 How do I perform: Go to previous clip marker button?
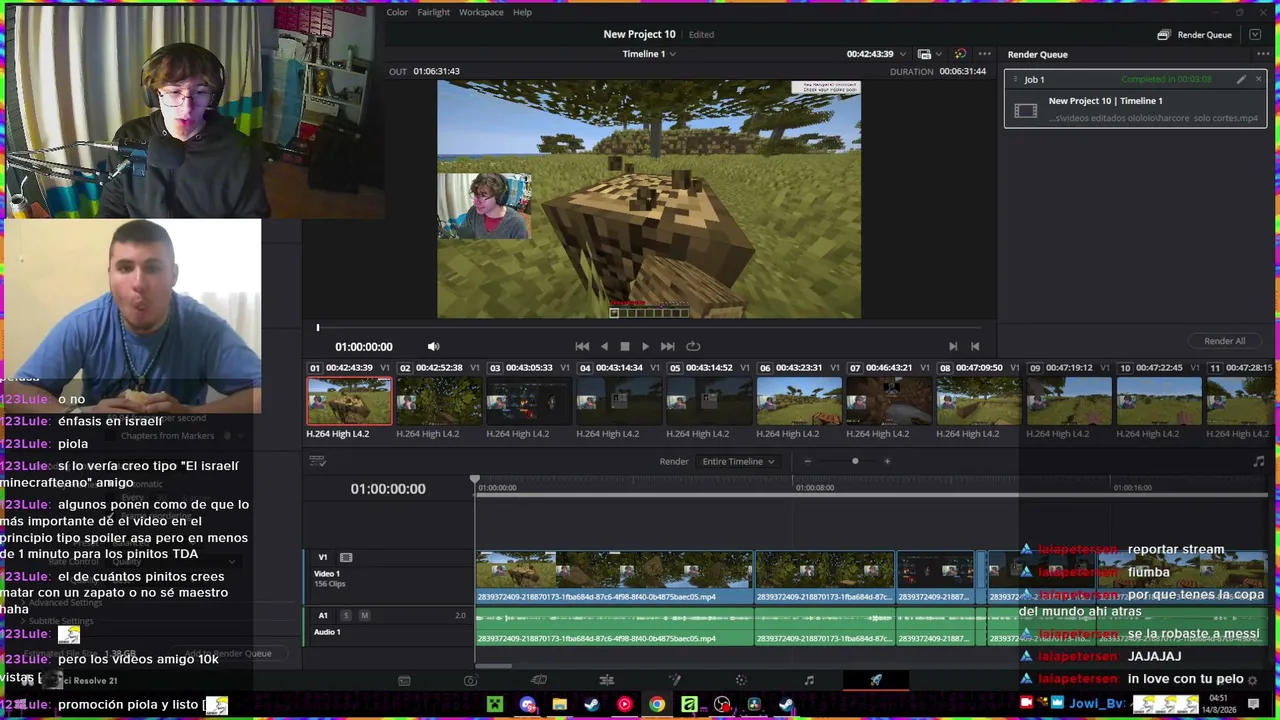975,347
